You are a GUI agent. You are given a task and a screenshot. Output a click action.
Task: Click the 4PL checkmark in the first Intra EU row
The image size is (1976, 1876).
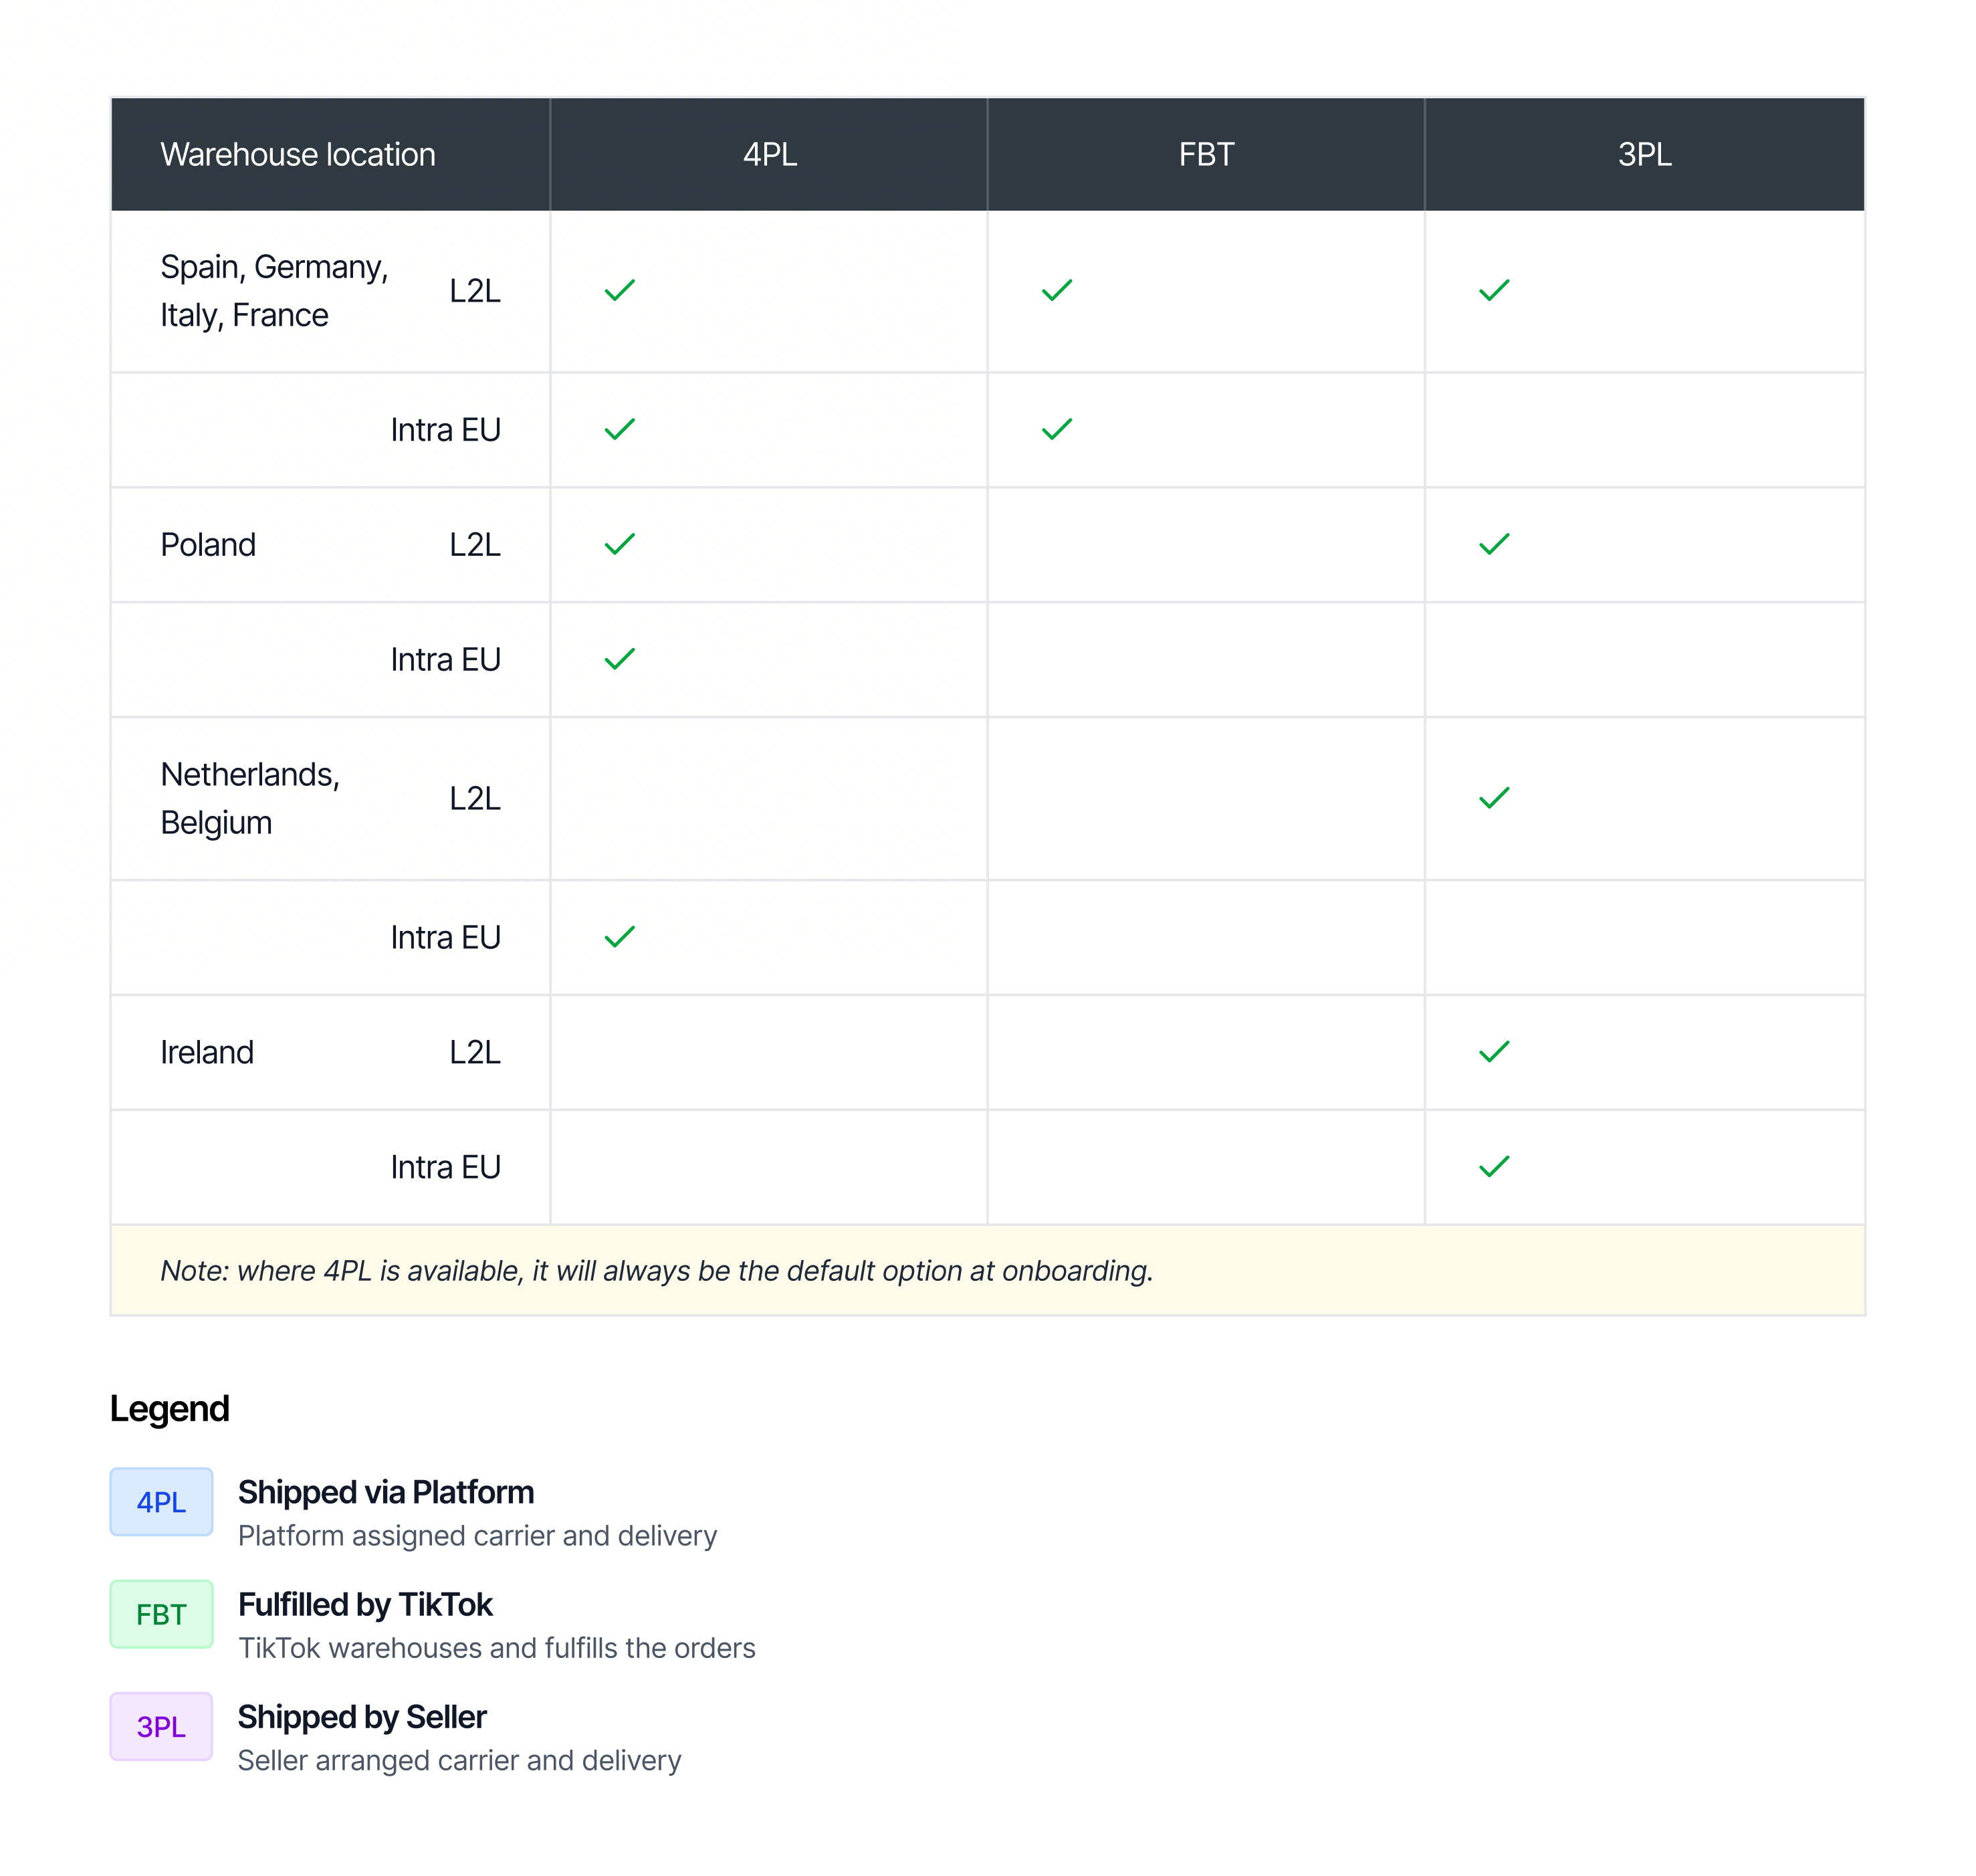[x=619, y=429]
